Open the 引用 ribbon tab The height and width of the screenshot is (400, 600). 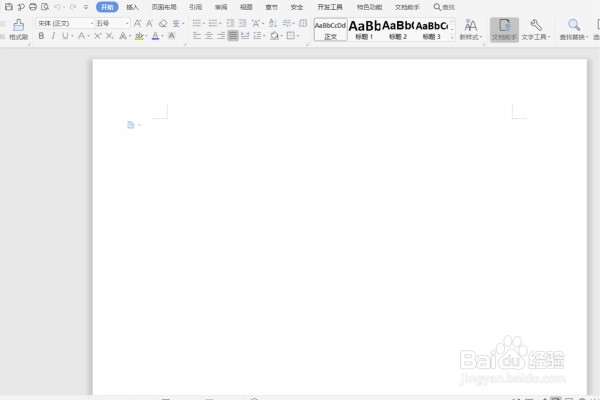click(196, 7)
